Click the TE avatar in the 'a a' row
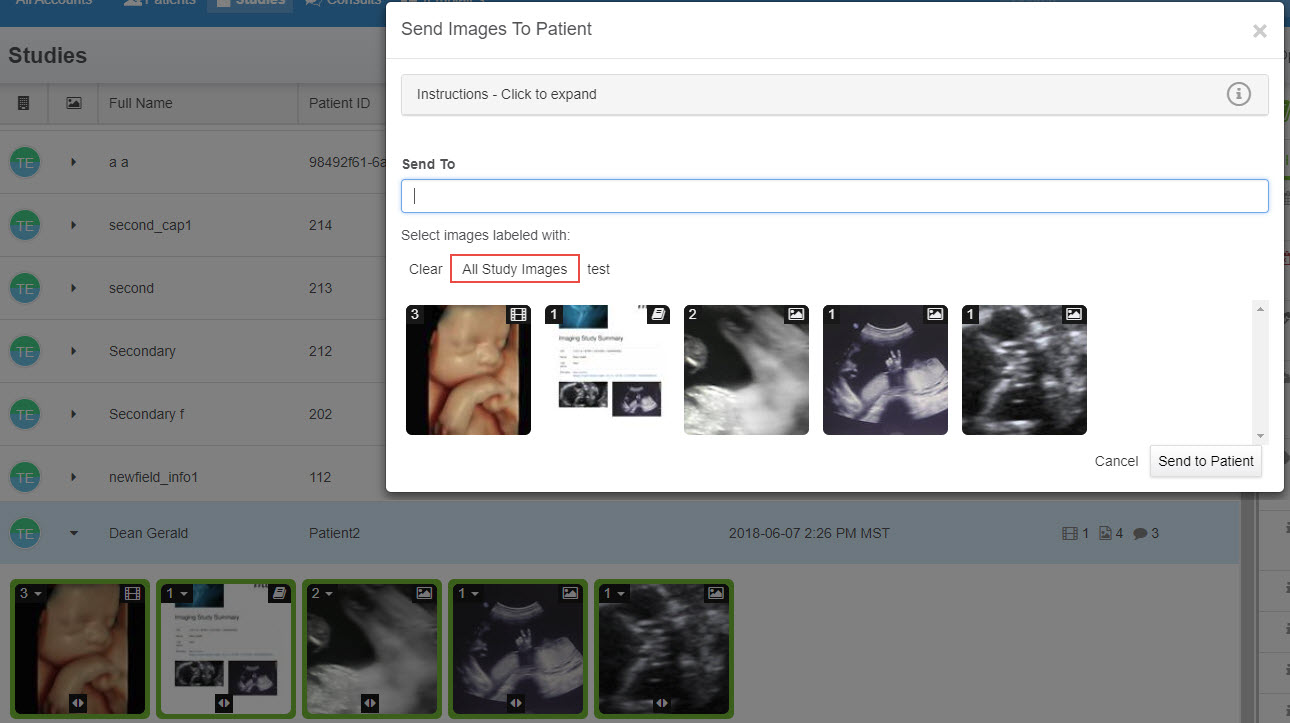 coord(25,162)
